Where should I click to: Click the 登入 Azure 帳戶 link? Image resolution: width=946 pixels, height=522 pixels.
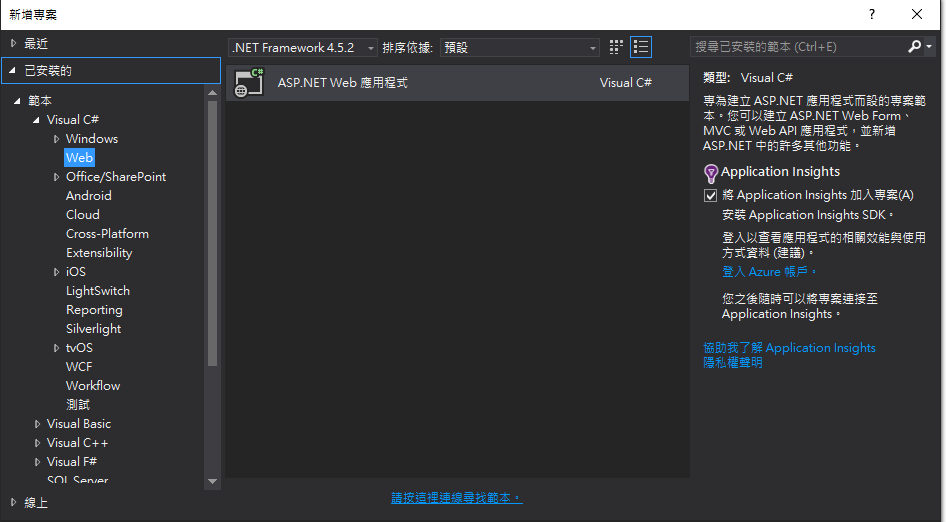769,272
